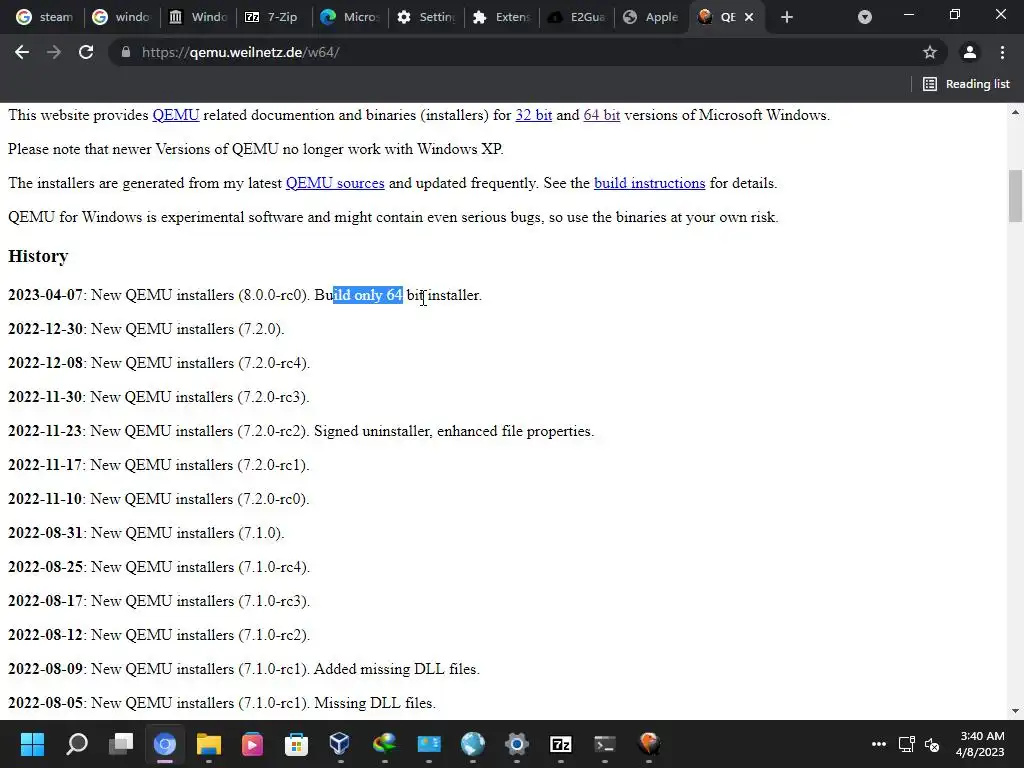Viewport: 1024px width, 768px height.
Task: Click the 2022-12-30 entry text
Action: 146,329
